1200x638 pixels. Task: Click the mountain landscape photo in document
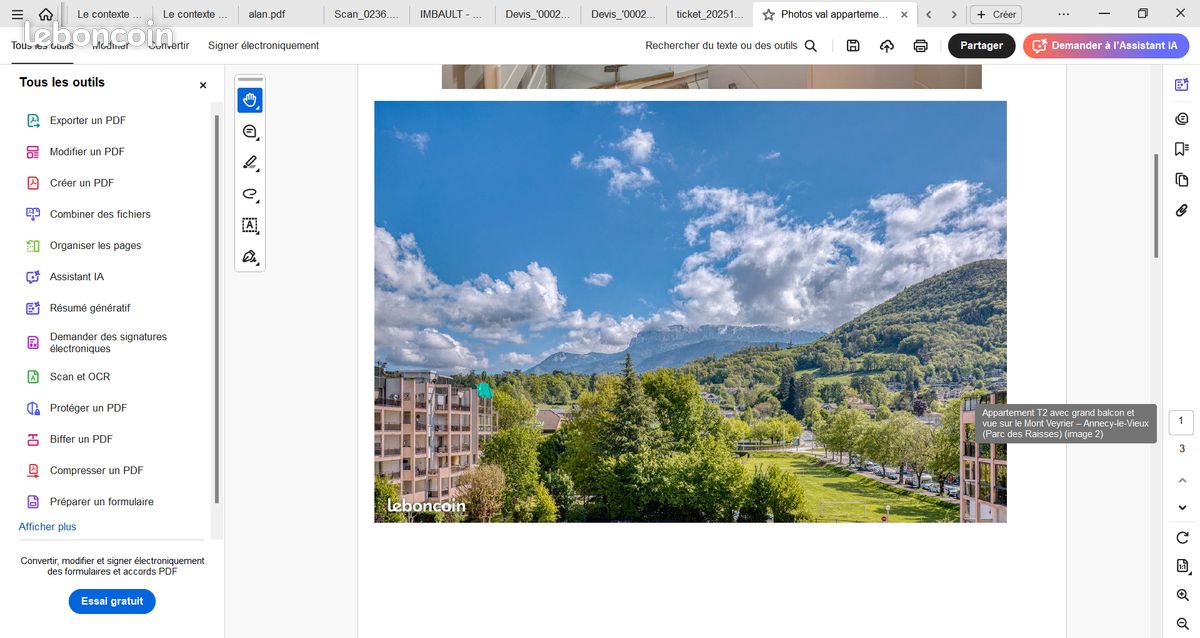coord(690,311)
